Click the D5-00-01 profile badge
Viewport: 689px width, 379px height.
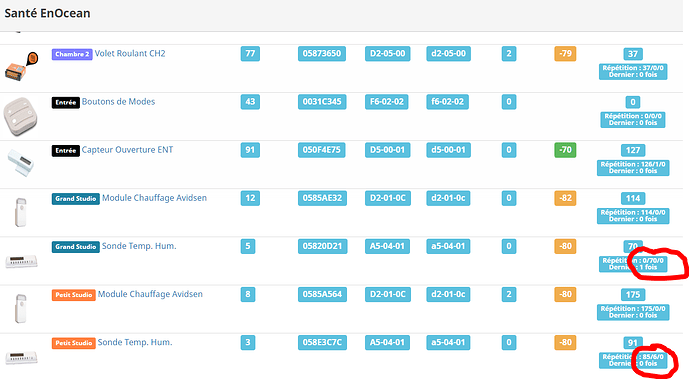coord(387,150)
